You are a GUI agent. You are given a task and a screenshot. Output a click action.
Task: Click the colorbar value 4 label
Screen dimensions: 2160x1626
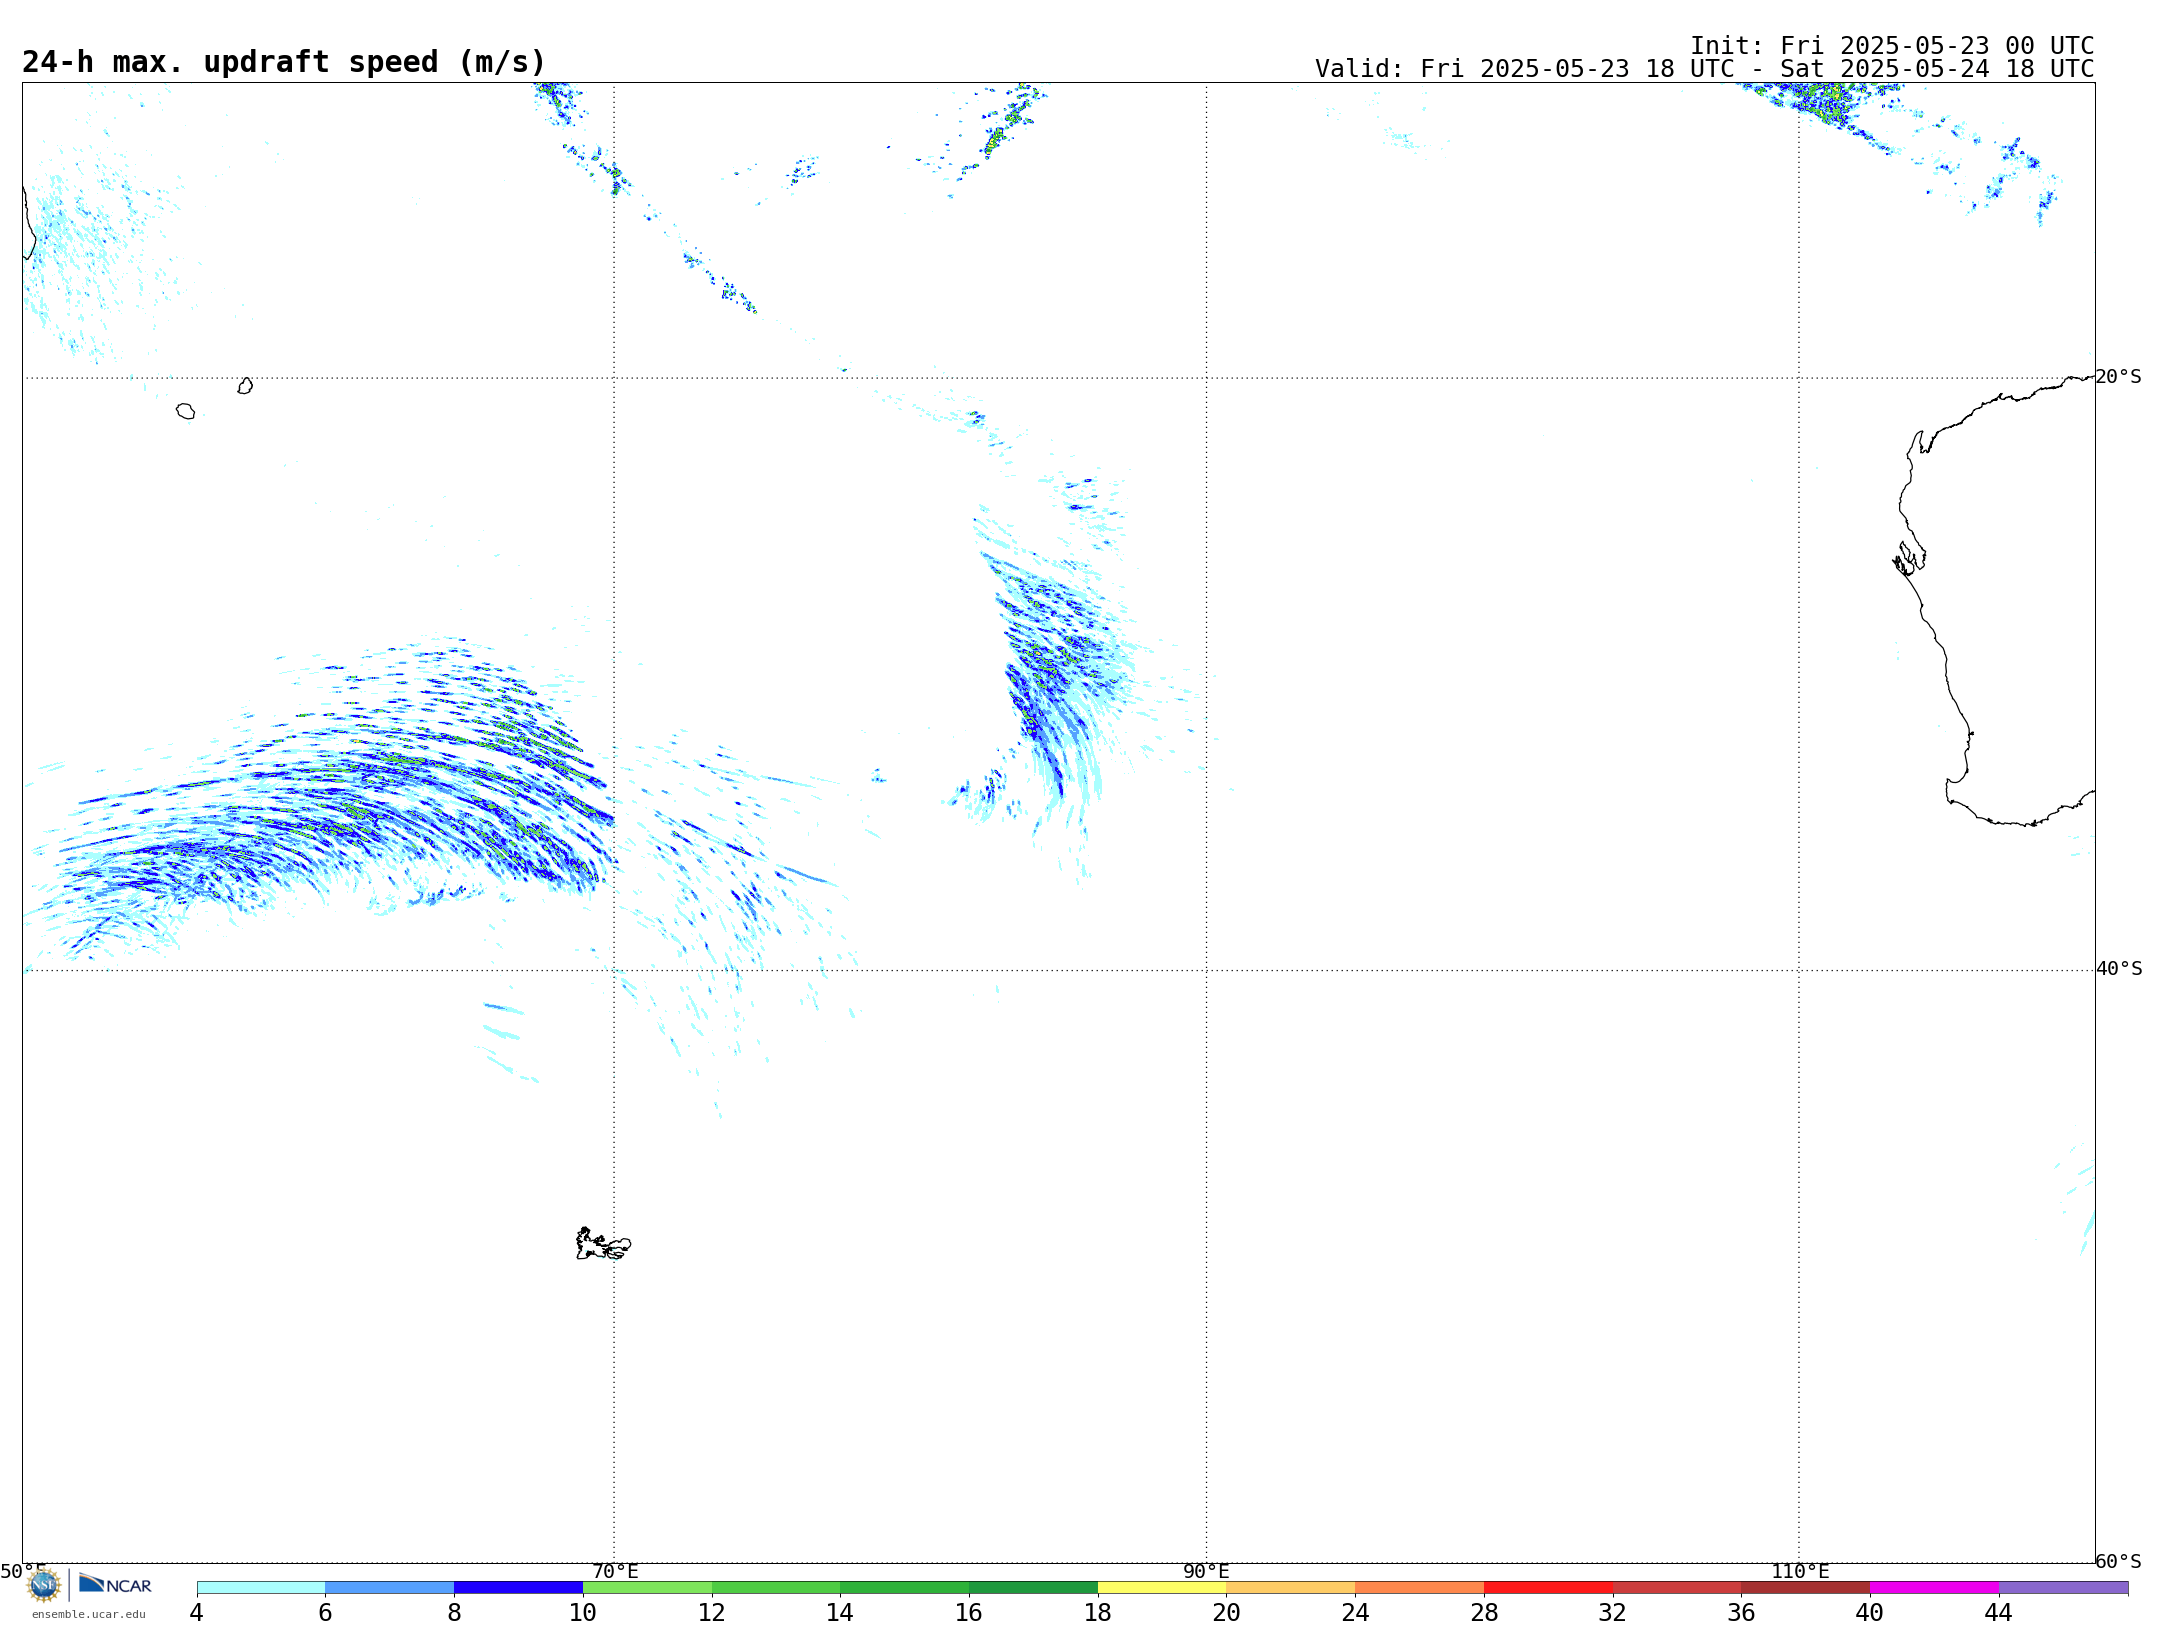point(196,1612)
